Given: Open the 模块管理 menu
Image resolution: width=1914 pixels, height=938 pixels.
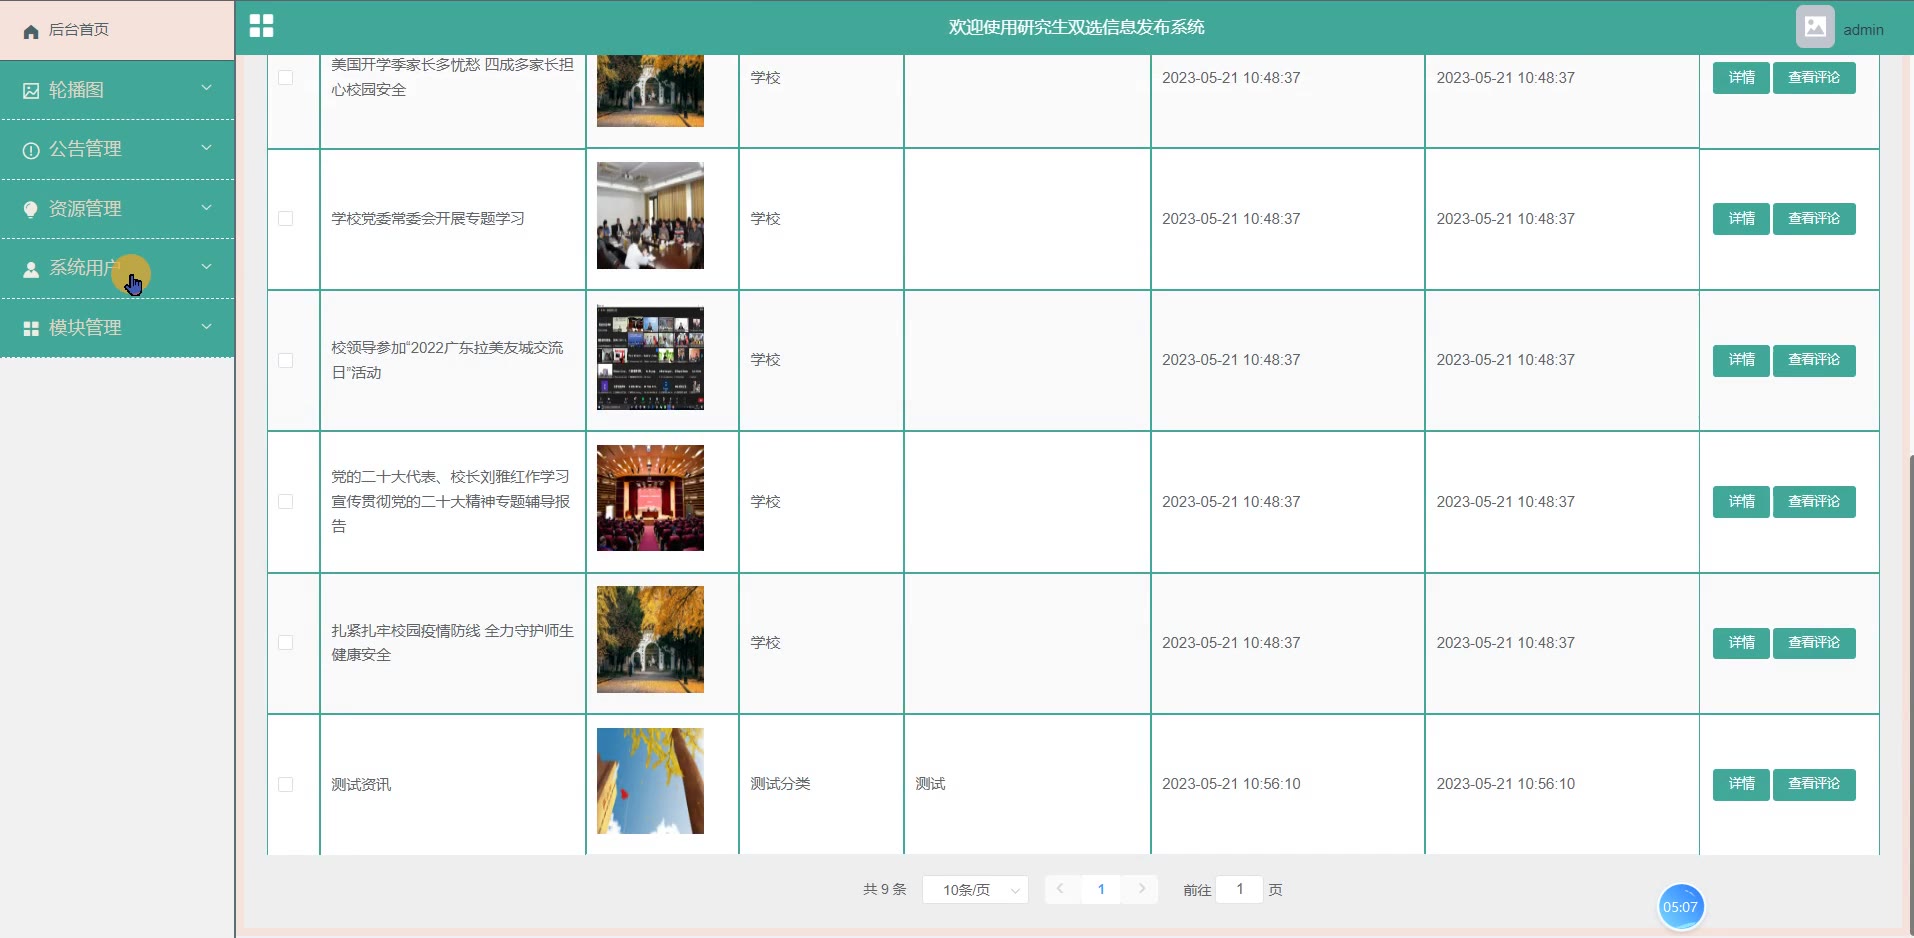Looking at the screenshot, I should (117, 328).
